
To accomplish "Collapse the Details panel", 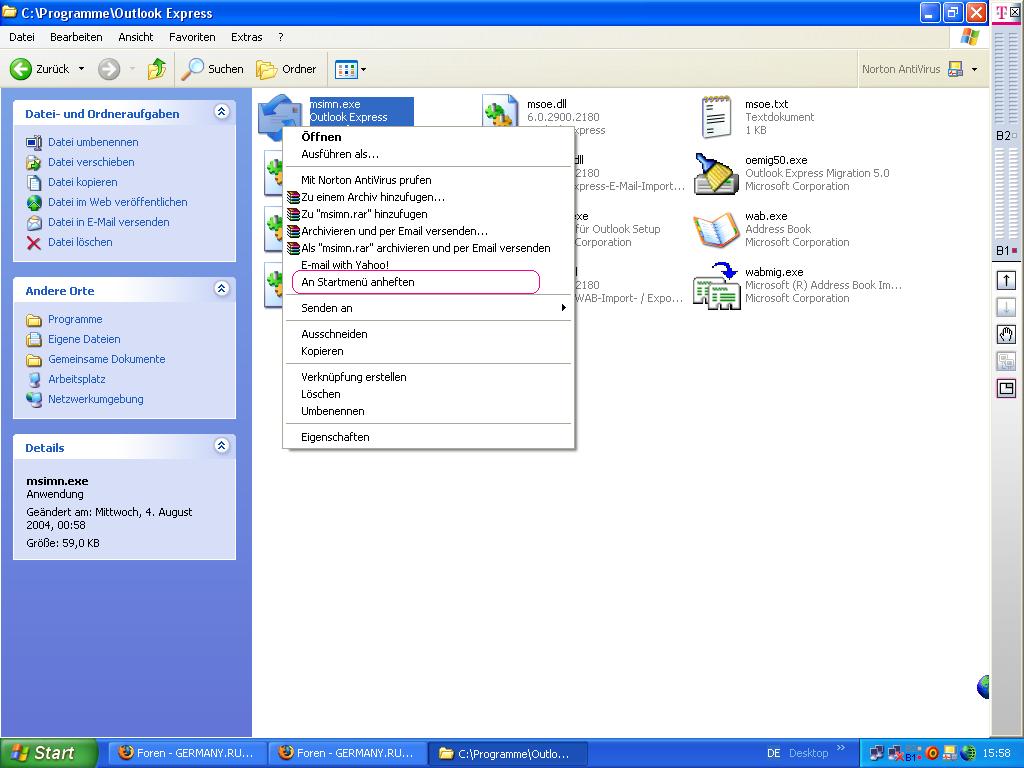I will click(221, 446).
